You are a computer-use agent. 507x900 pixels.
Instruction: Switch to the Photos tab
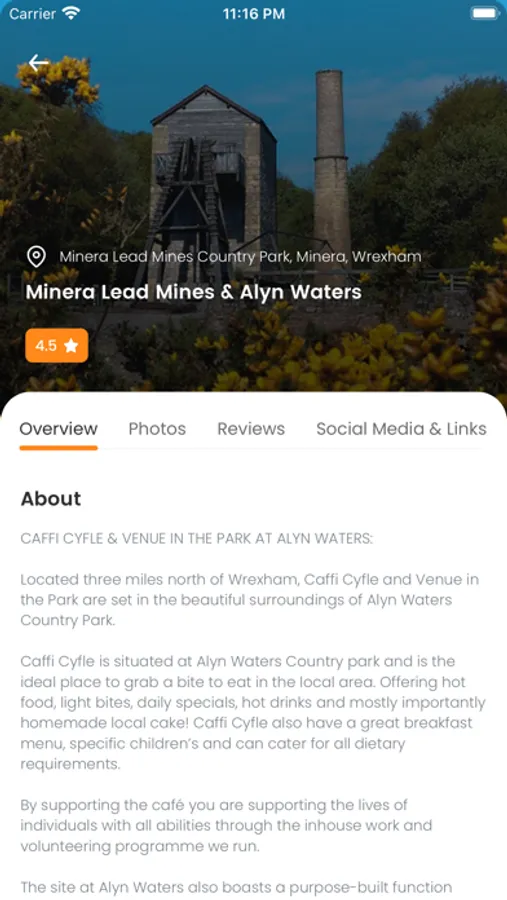pos(157,429)
